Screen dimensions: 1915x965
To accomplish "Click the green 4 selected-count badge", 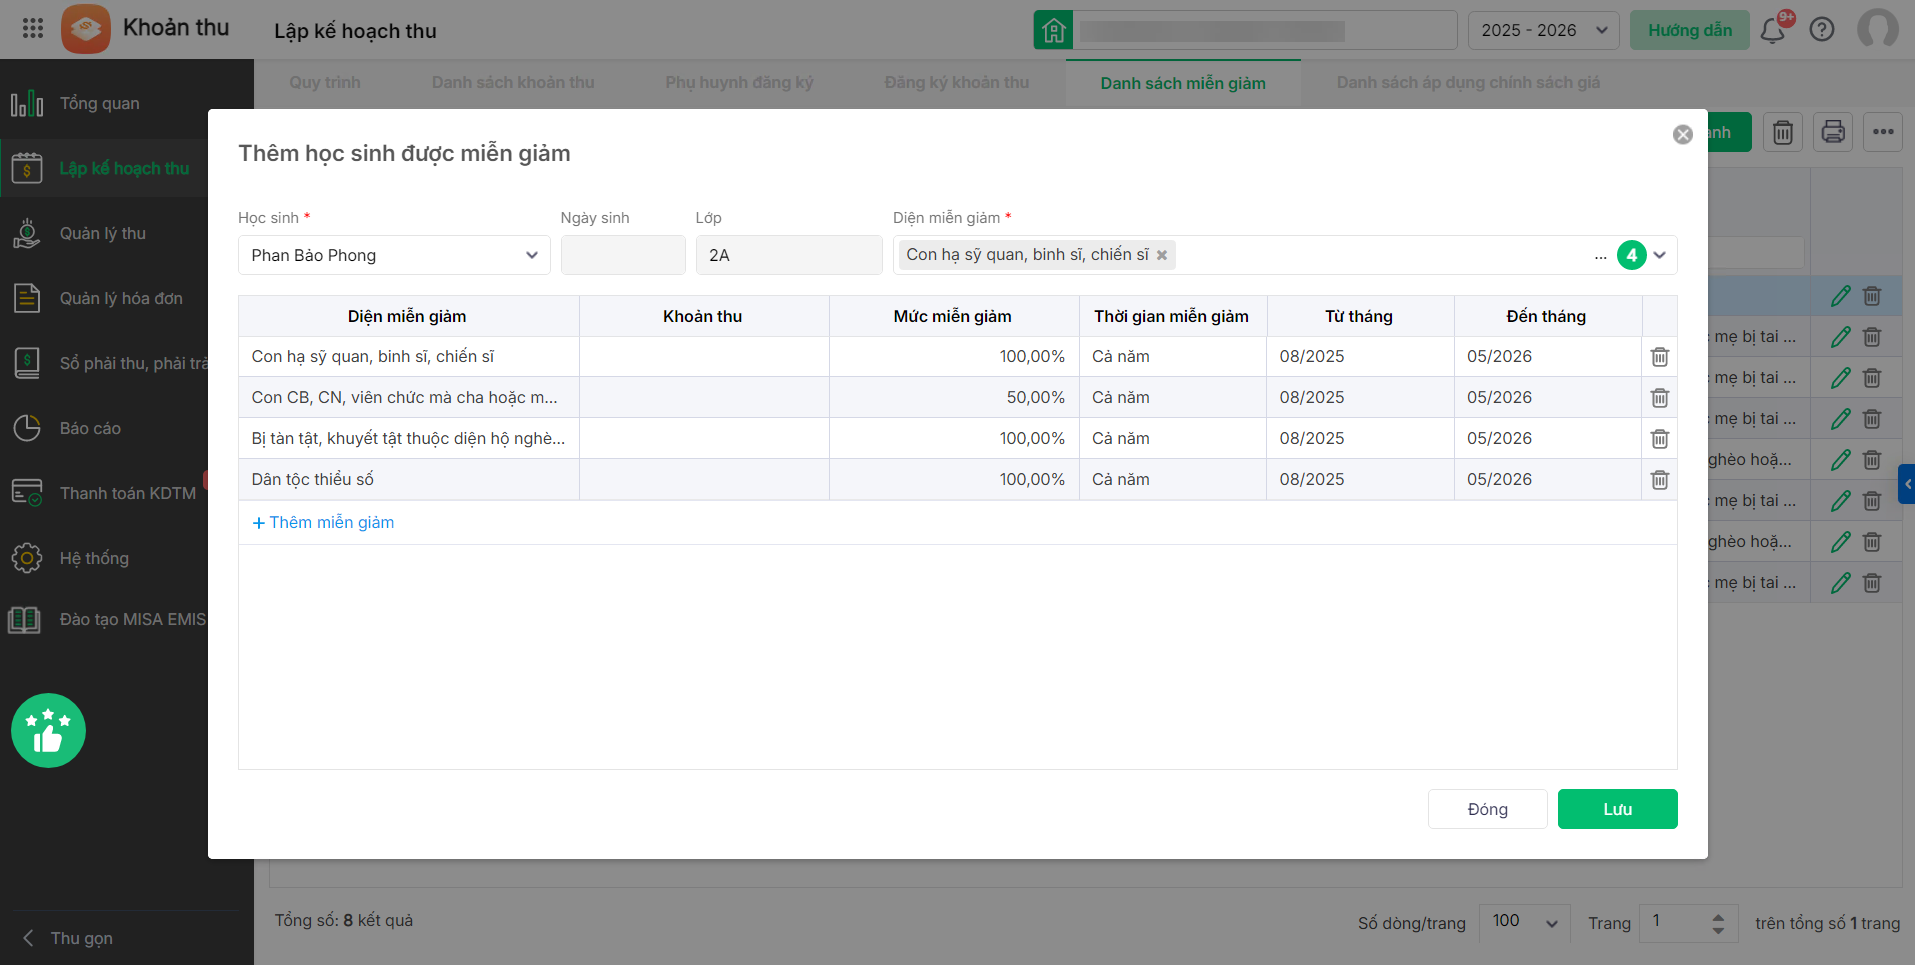I will click(1631, 255).
